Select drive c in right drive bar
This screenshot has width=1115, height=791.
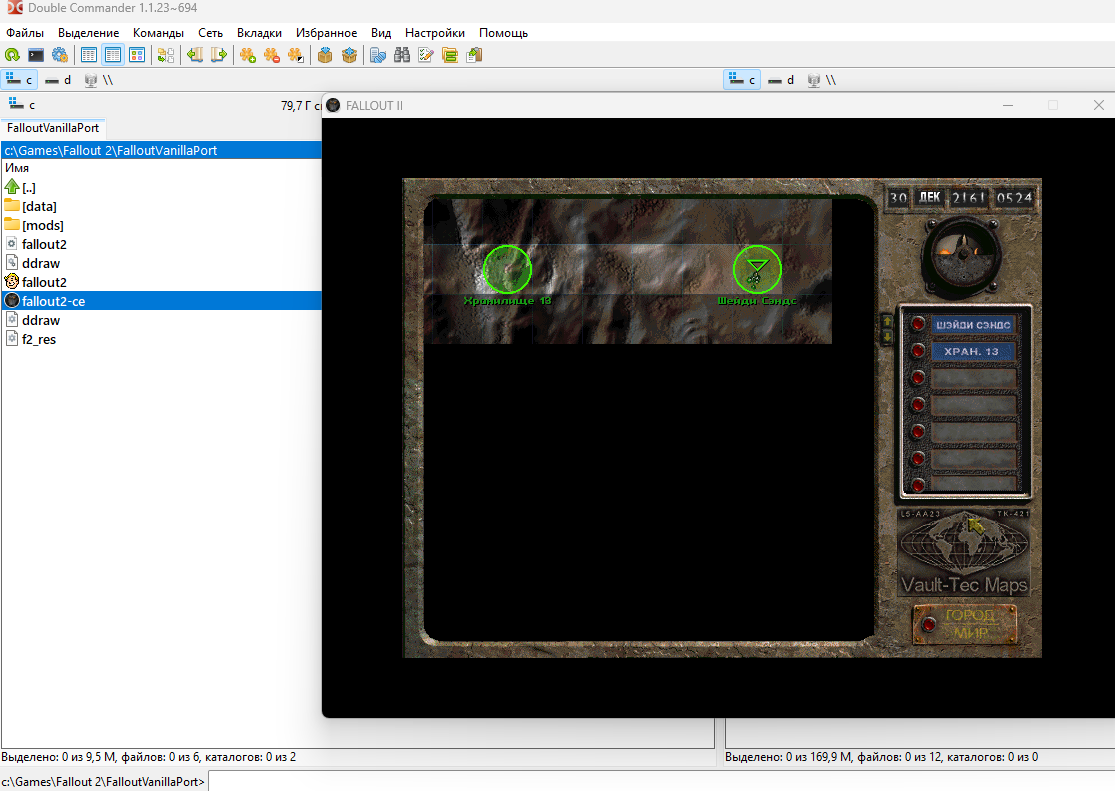click(742, 80)
